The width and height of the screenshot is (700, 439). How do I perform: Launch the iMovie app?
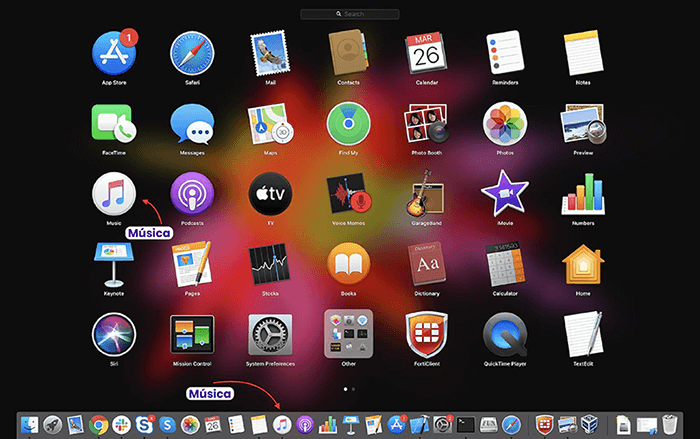click(505, 193)
